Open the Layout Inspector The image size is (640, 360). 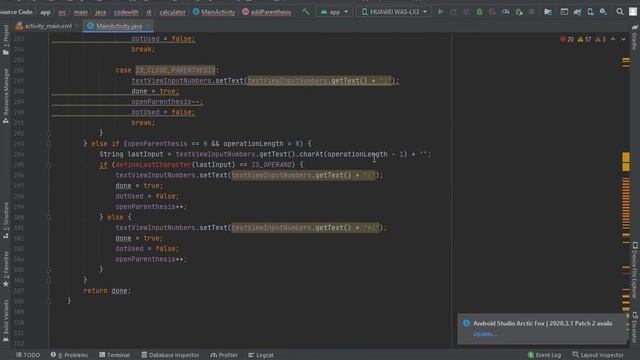(598, 355)
